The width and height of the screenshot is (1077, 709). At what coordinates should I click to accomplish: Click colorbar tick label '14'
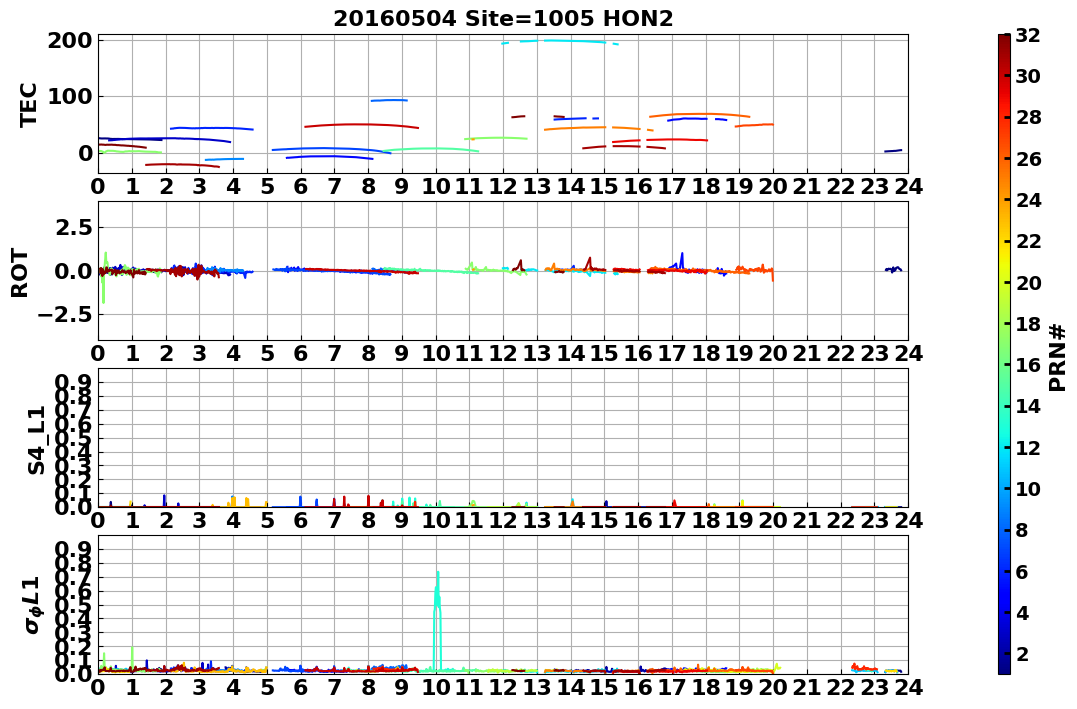coord(1029,406)
